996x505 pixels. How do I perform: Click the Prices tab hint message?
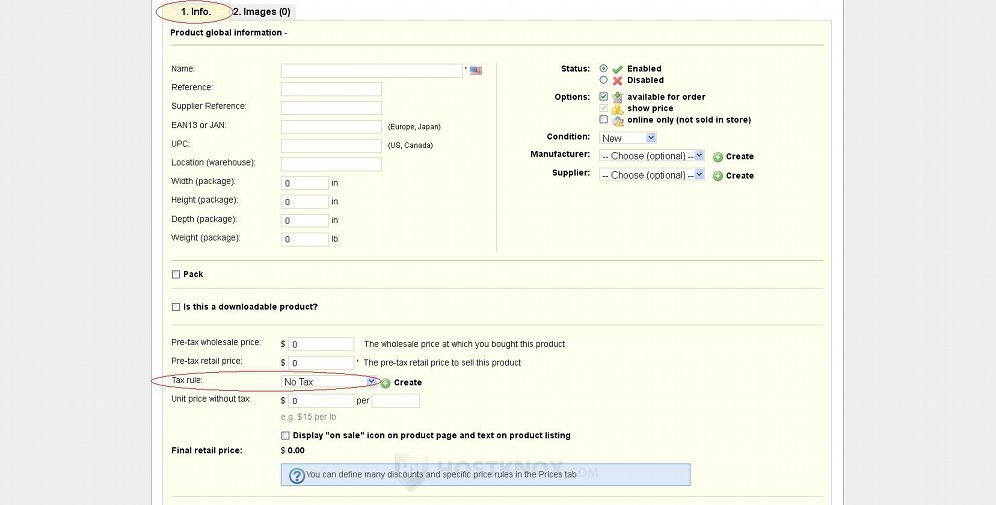pos(486,475)
